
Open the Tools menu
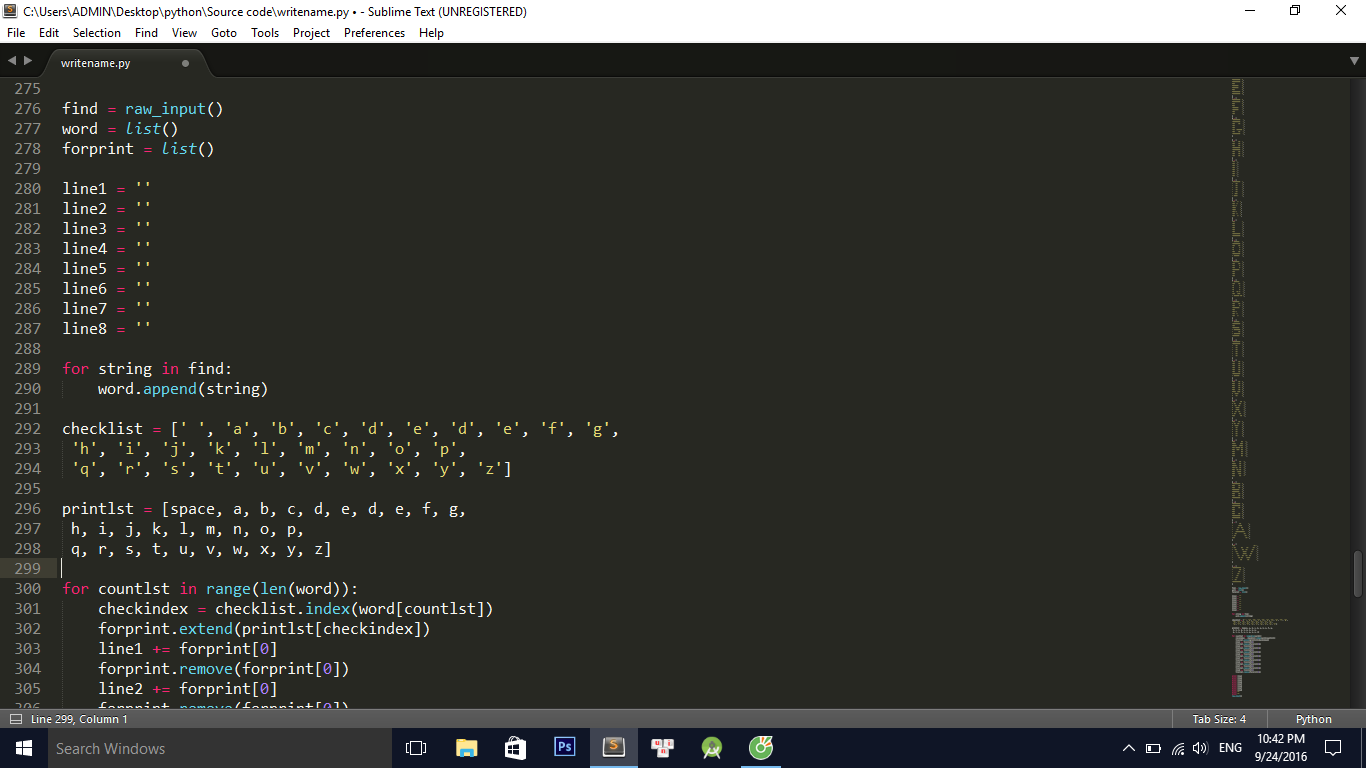[265, 33]
